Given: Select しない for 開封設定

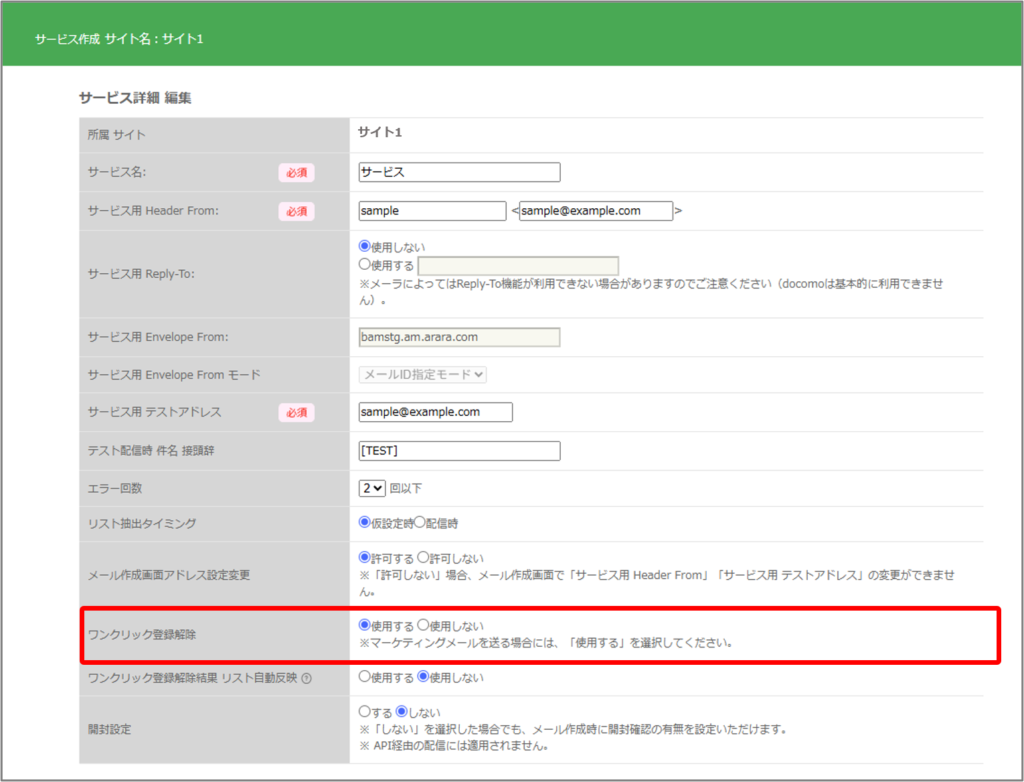Looking at the screenshot, I should pyautogui.click(x=402, y=712).
